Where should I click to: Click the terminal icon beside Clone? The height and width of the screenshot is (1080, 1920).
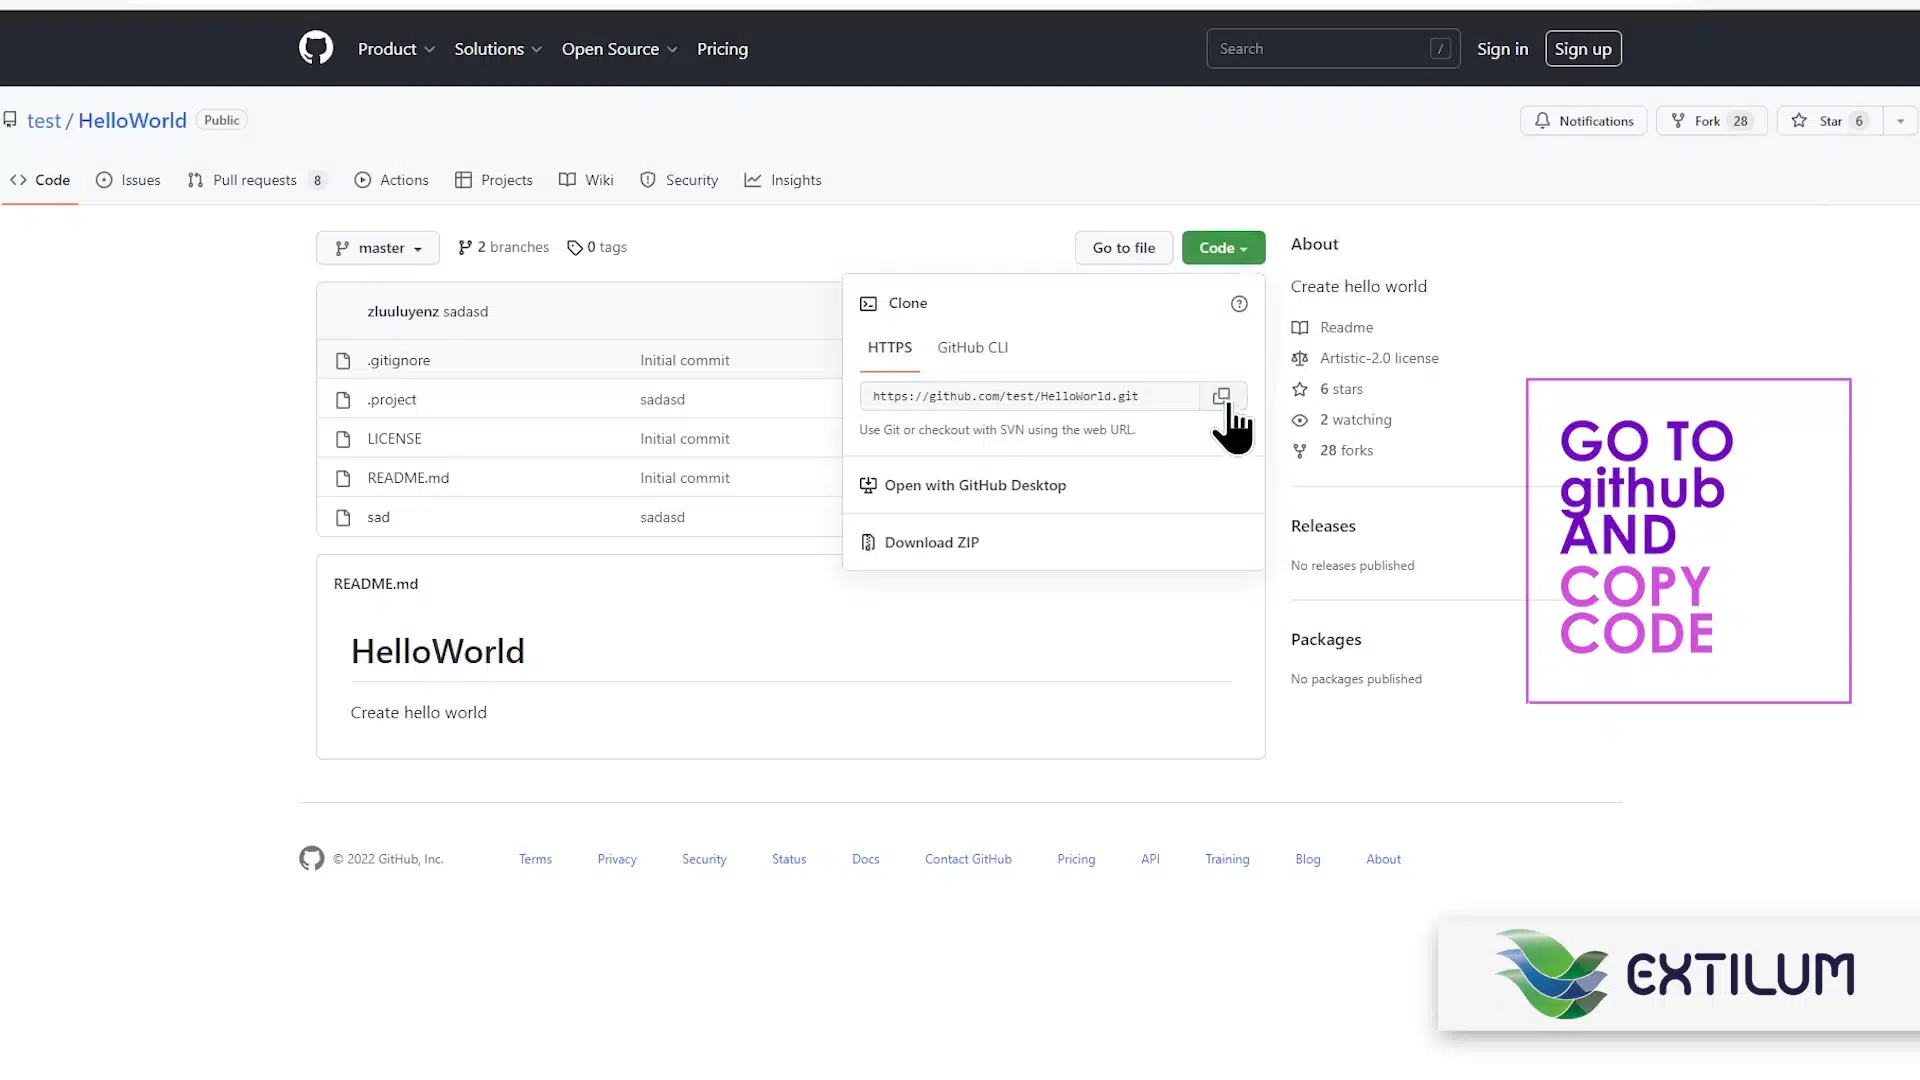868,304
